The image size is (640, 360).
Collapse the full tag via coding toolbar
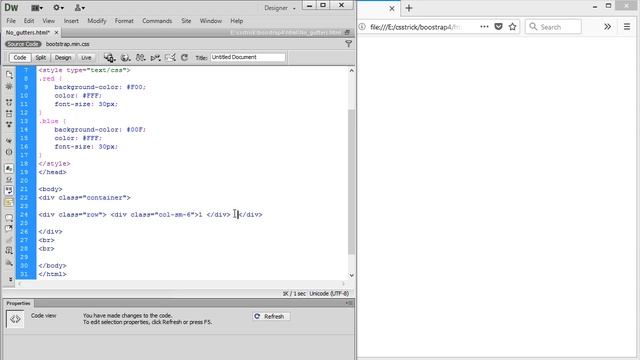9,102
